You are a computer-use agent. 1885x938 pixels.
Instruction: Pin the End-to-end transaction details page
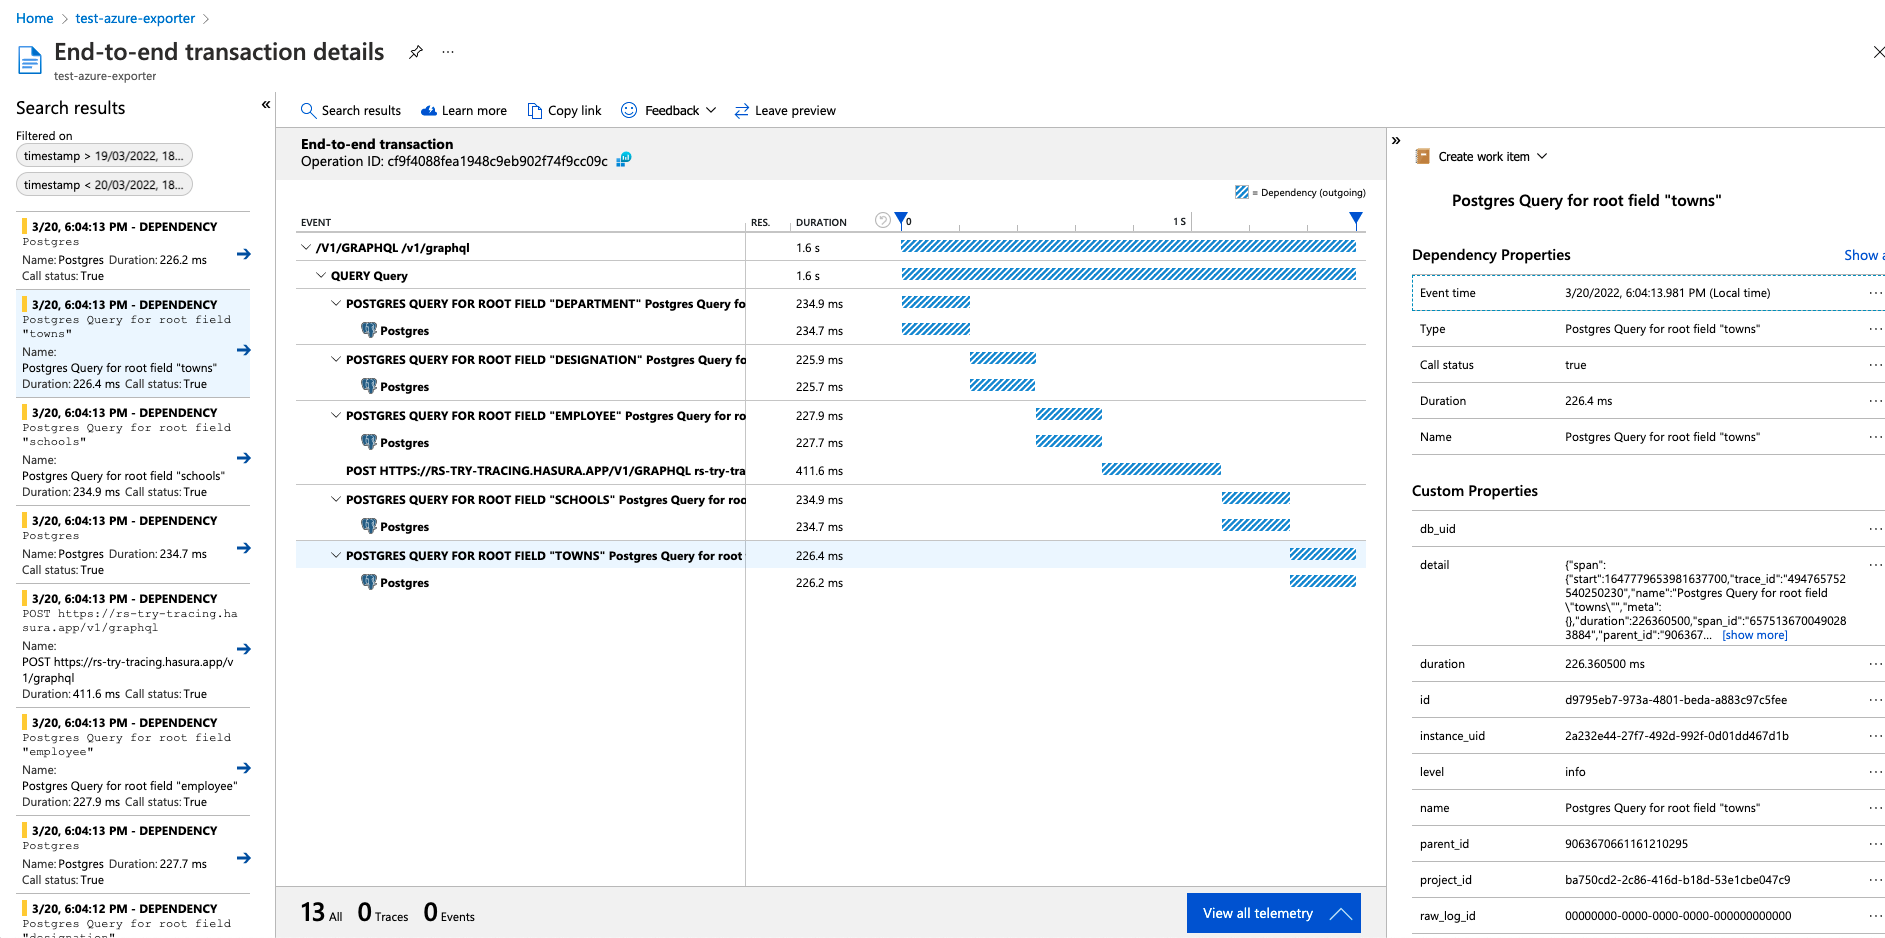(x=416, y=52)
